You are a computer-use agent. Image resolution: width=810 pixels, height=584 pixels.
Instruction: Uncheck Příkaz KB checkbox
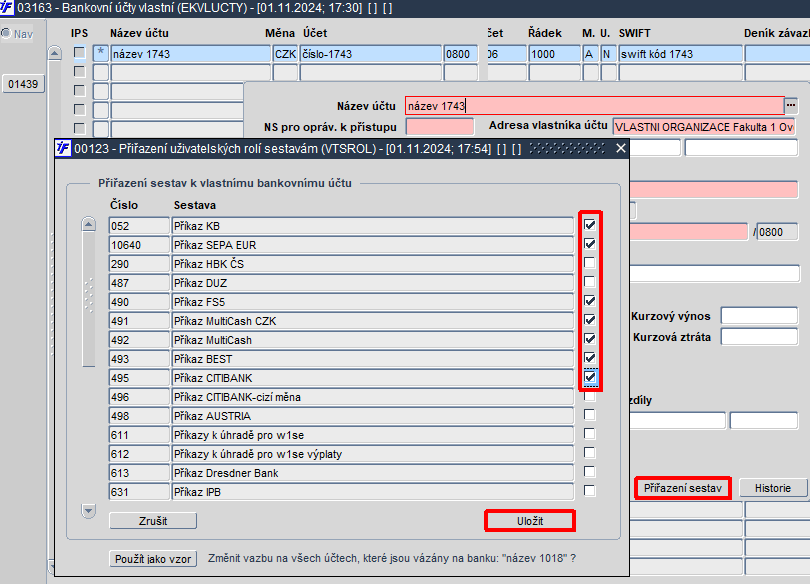[589, 225]
